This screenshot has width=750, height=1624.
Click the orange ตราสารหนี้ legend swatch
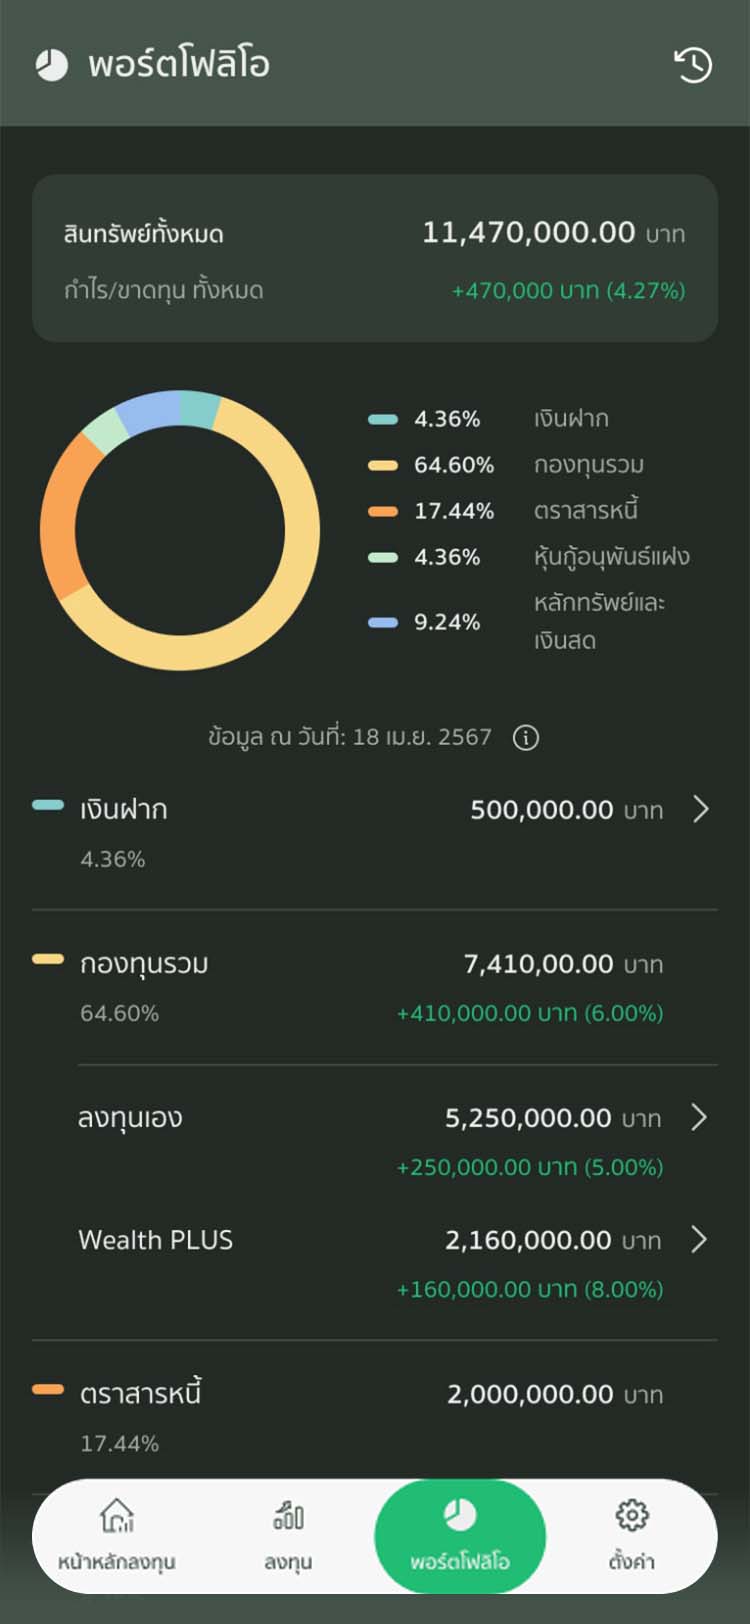coord(383,511)
